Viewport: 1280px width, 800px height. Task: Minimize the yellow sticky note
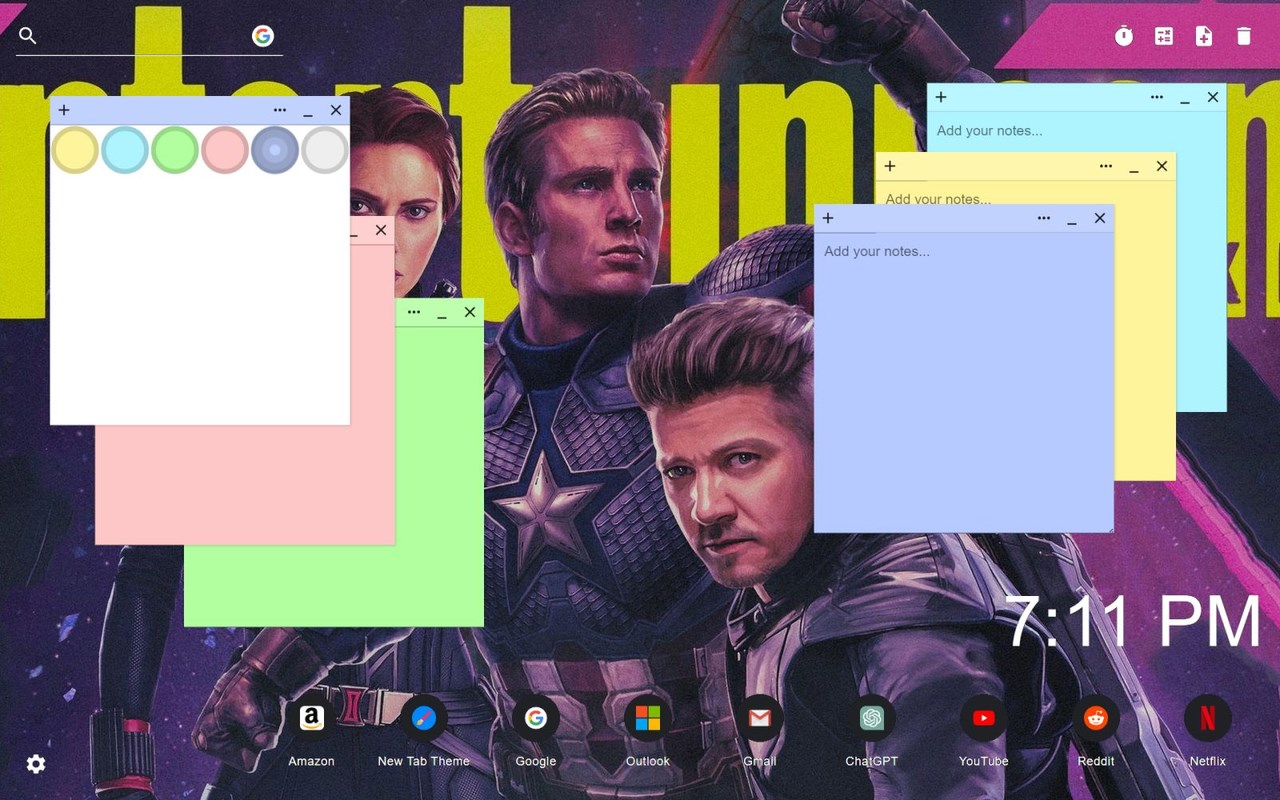point(1134,168)
